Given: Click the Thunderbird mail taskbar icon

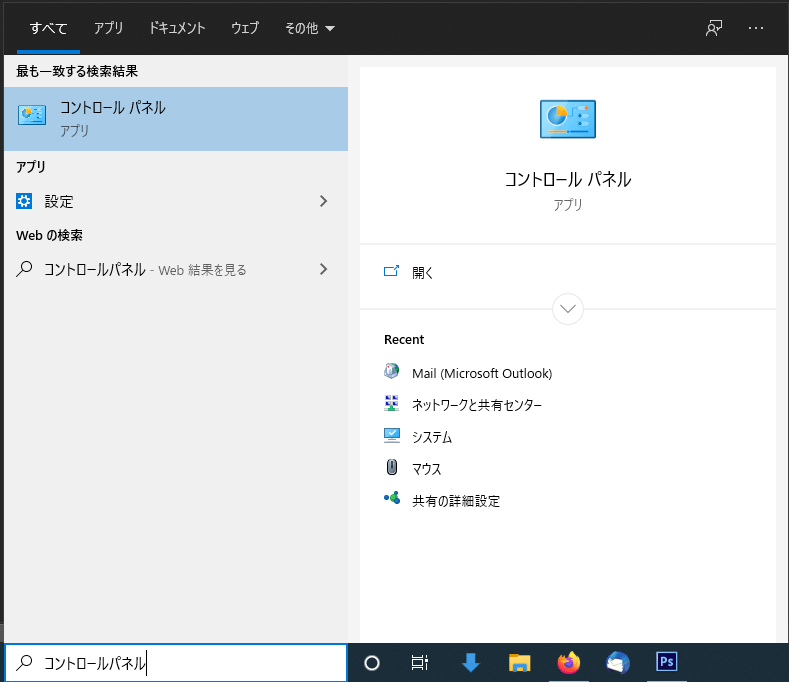Looking at the screenshot, I should pos(617,662).
